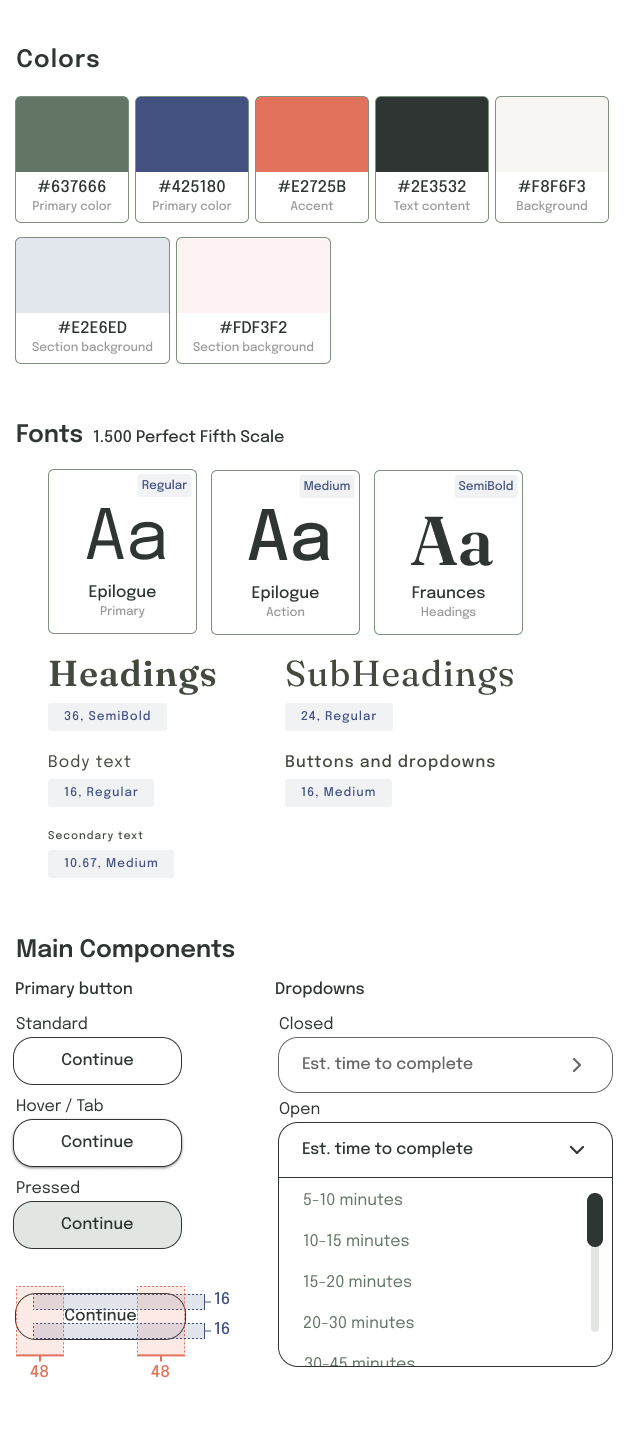Viewport: 640px width, 1440px height.
Task: Open the closed Est. time dropdown
Action: [x=445, y=1064]
